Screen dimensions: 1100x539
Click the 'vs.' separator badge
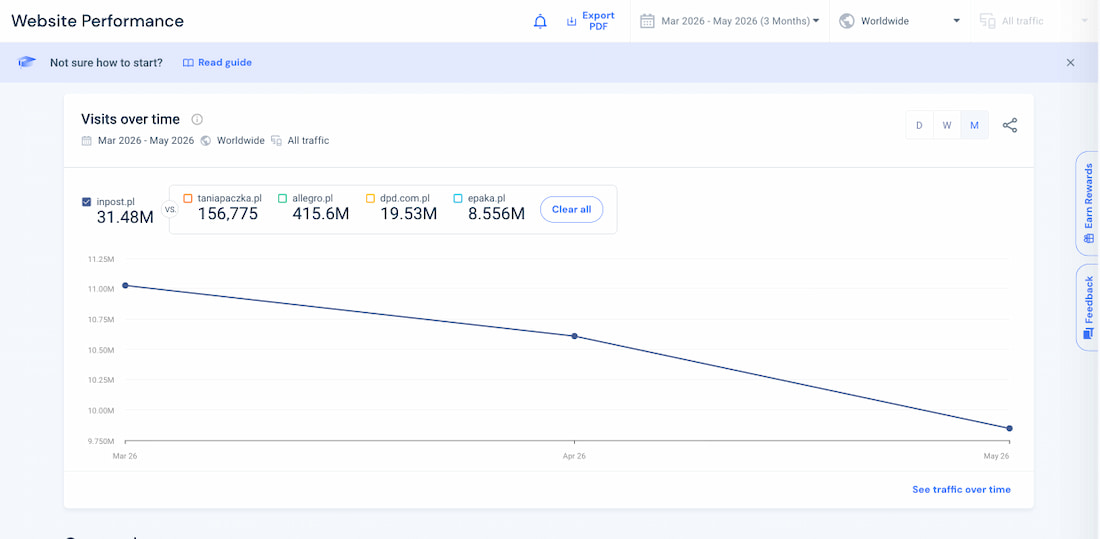pos(170,209)
